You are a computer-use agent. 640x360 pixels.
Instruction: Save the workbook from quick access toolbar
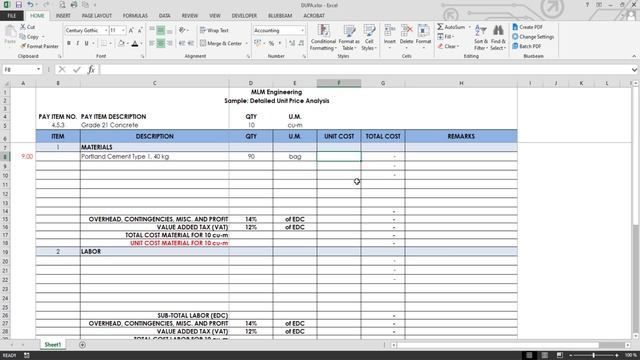[x=18, y=5]
